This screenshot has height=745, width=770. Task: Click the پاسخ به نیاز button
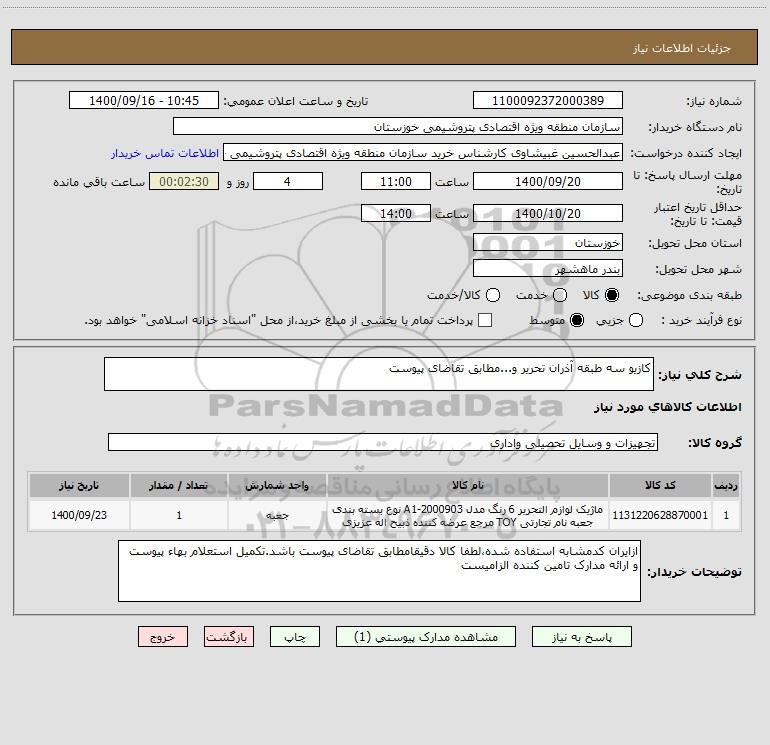pyautogui.click(x=582, y=637)
